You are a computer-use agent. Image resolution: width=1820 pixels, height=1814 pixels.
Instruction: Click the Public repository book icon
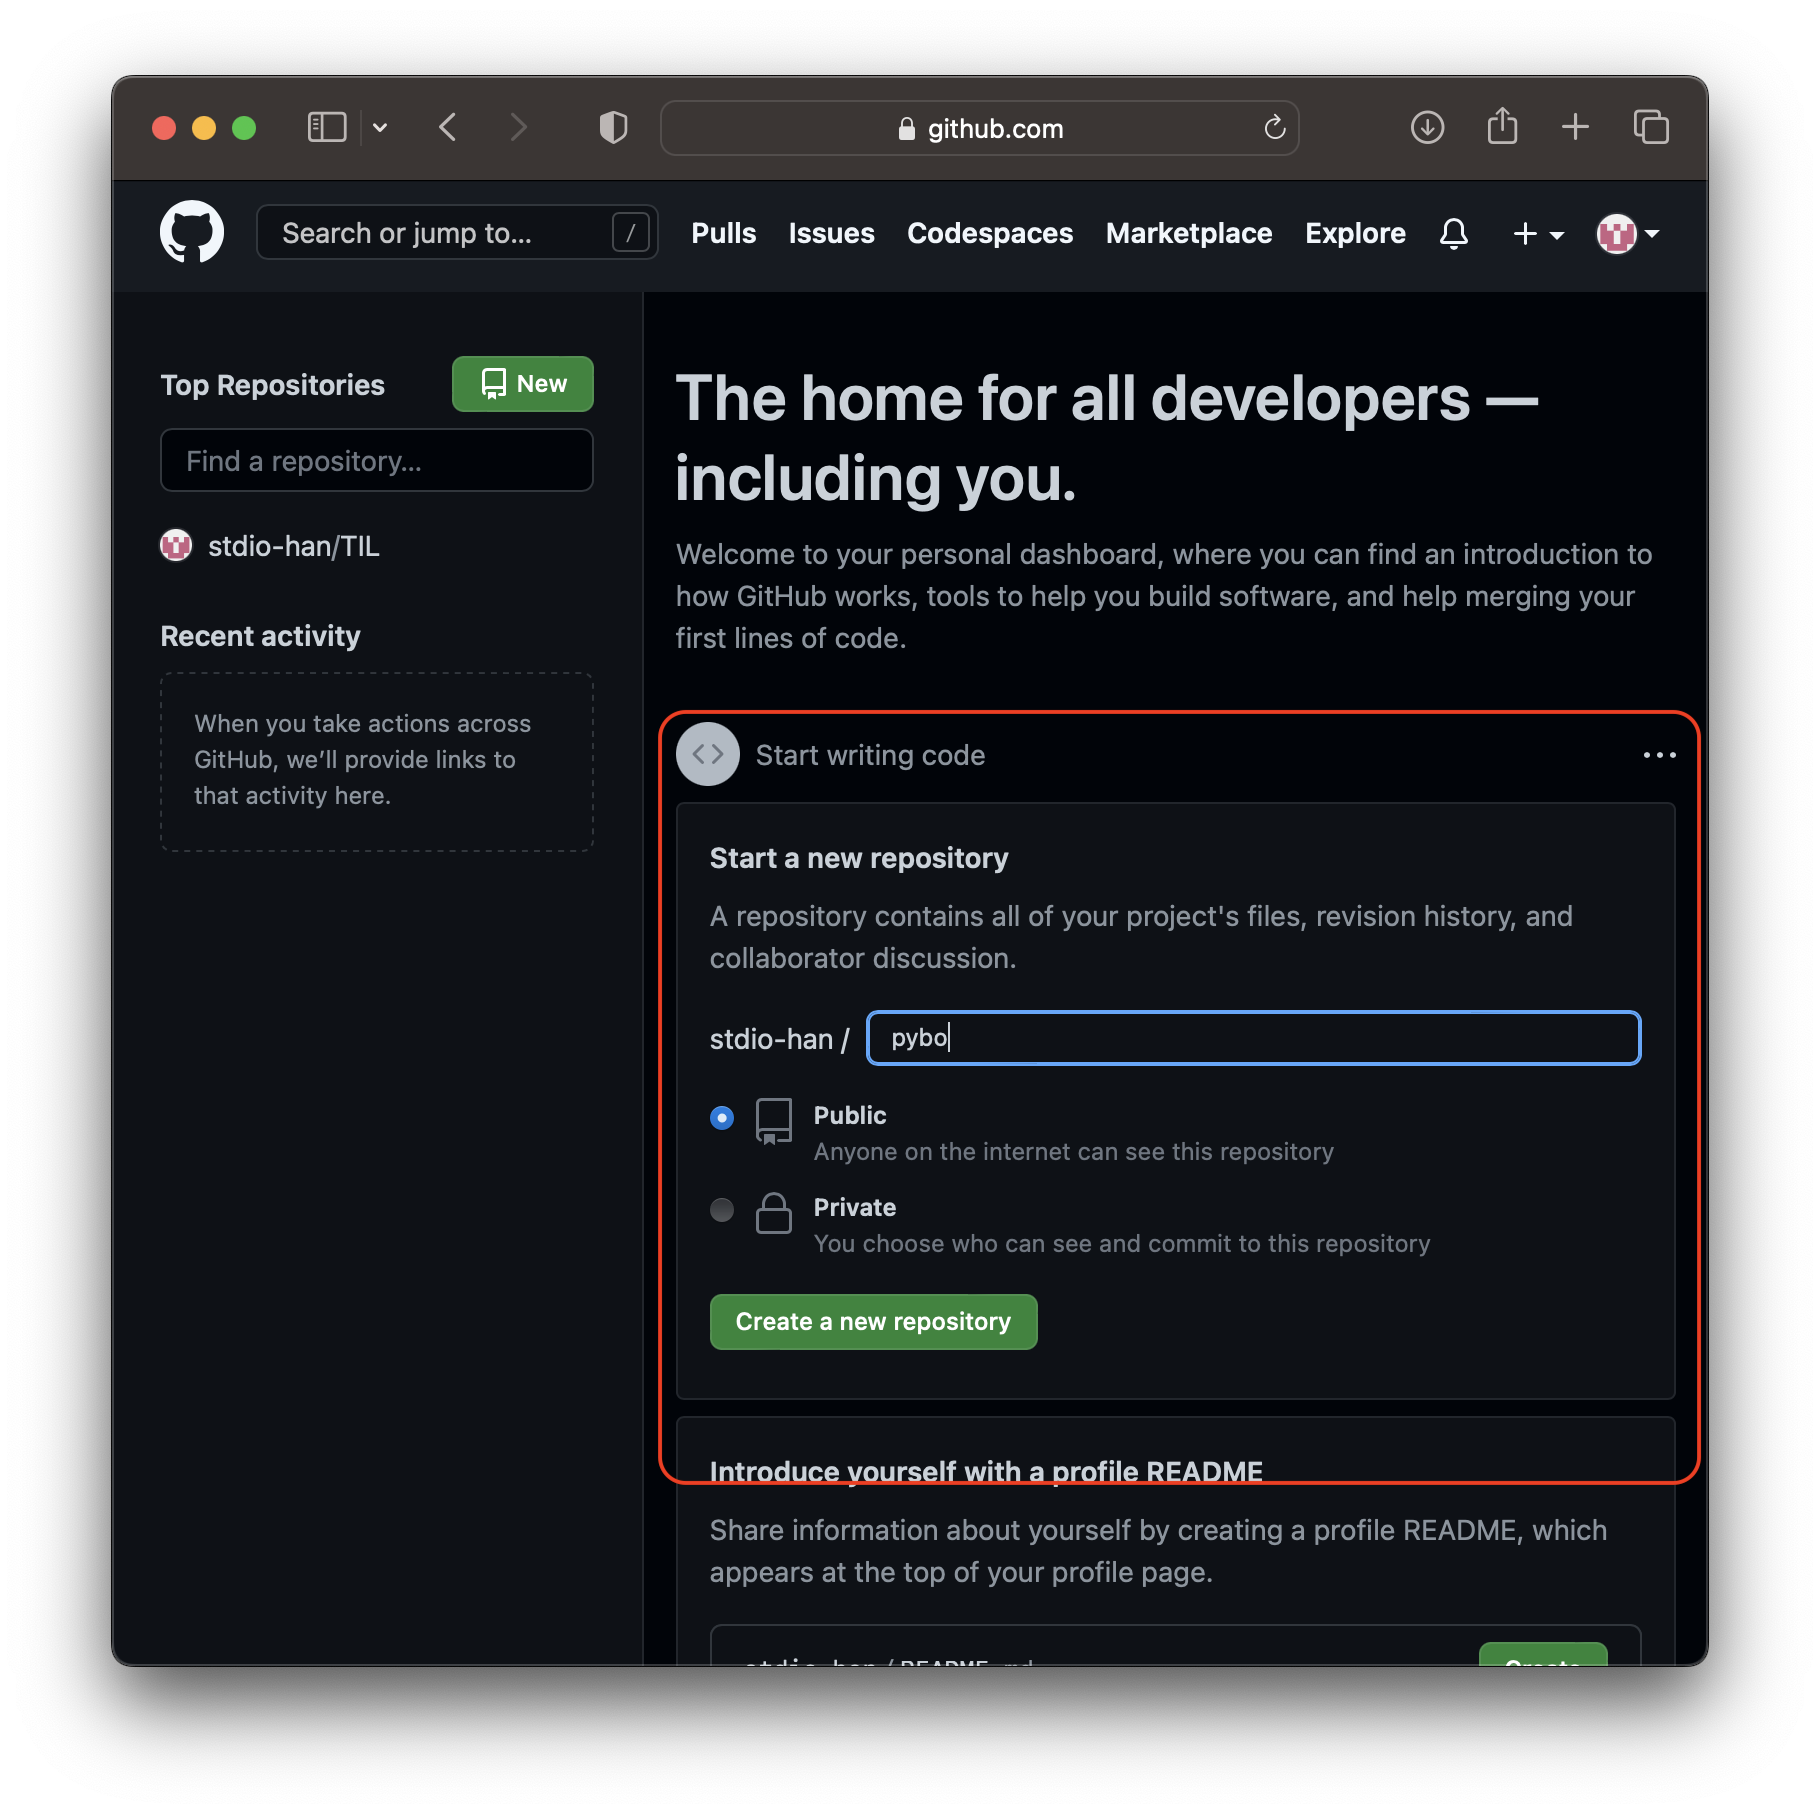[774, 1121]
